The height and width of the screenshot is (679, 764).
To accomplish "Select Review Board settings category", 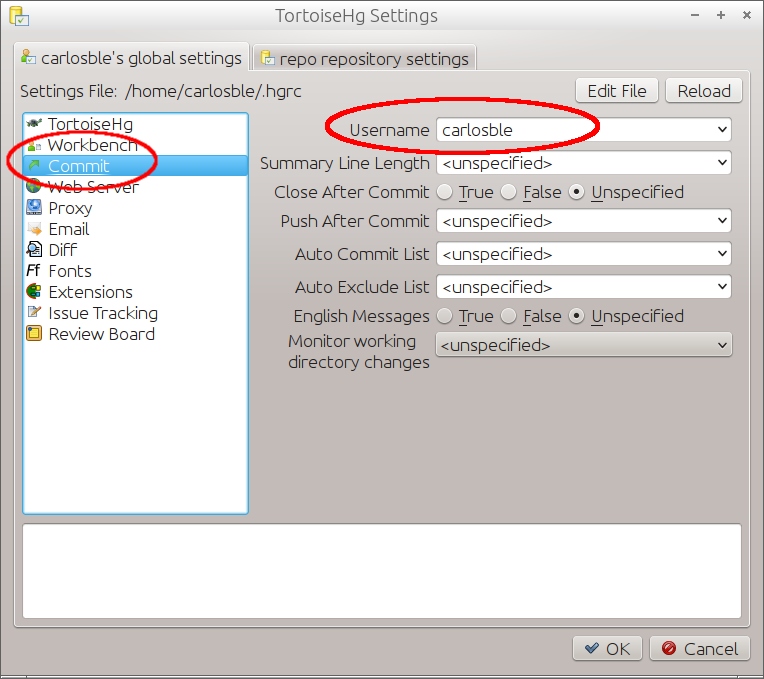I will tap(135, 334).
